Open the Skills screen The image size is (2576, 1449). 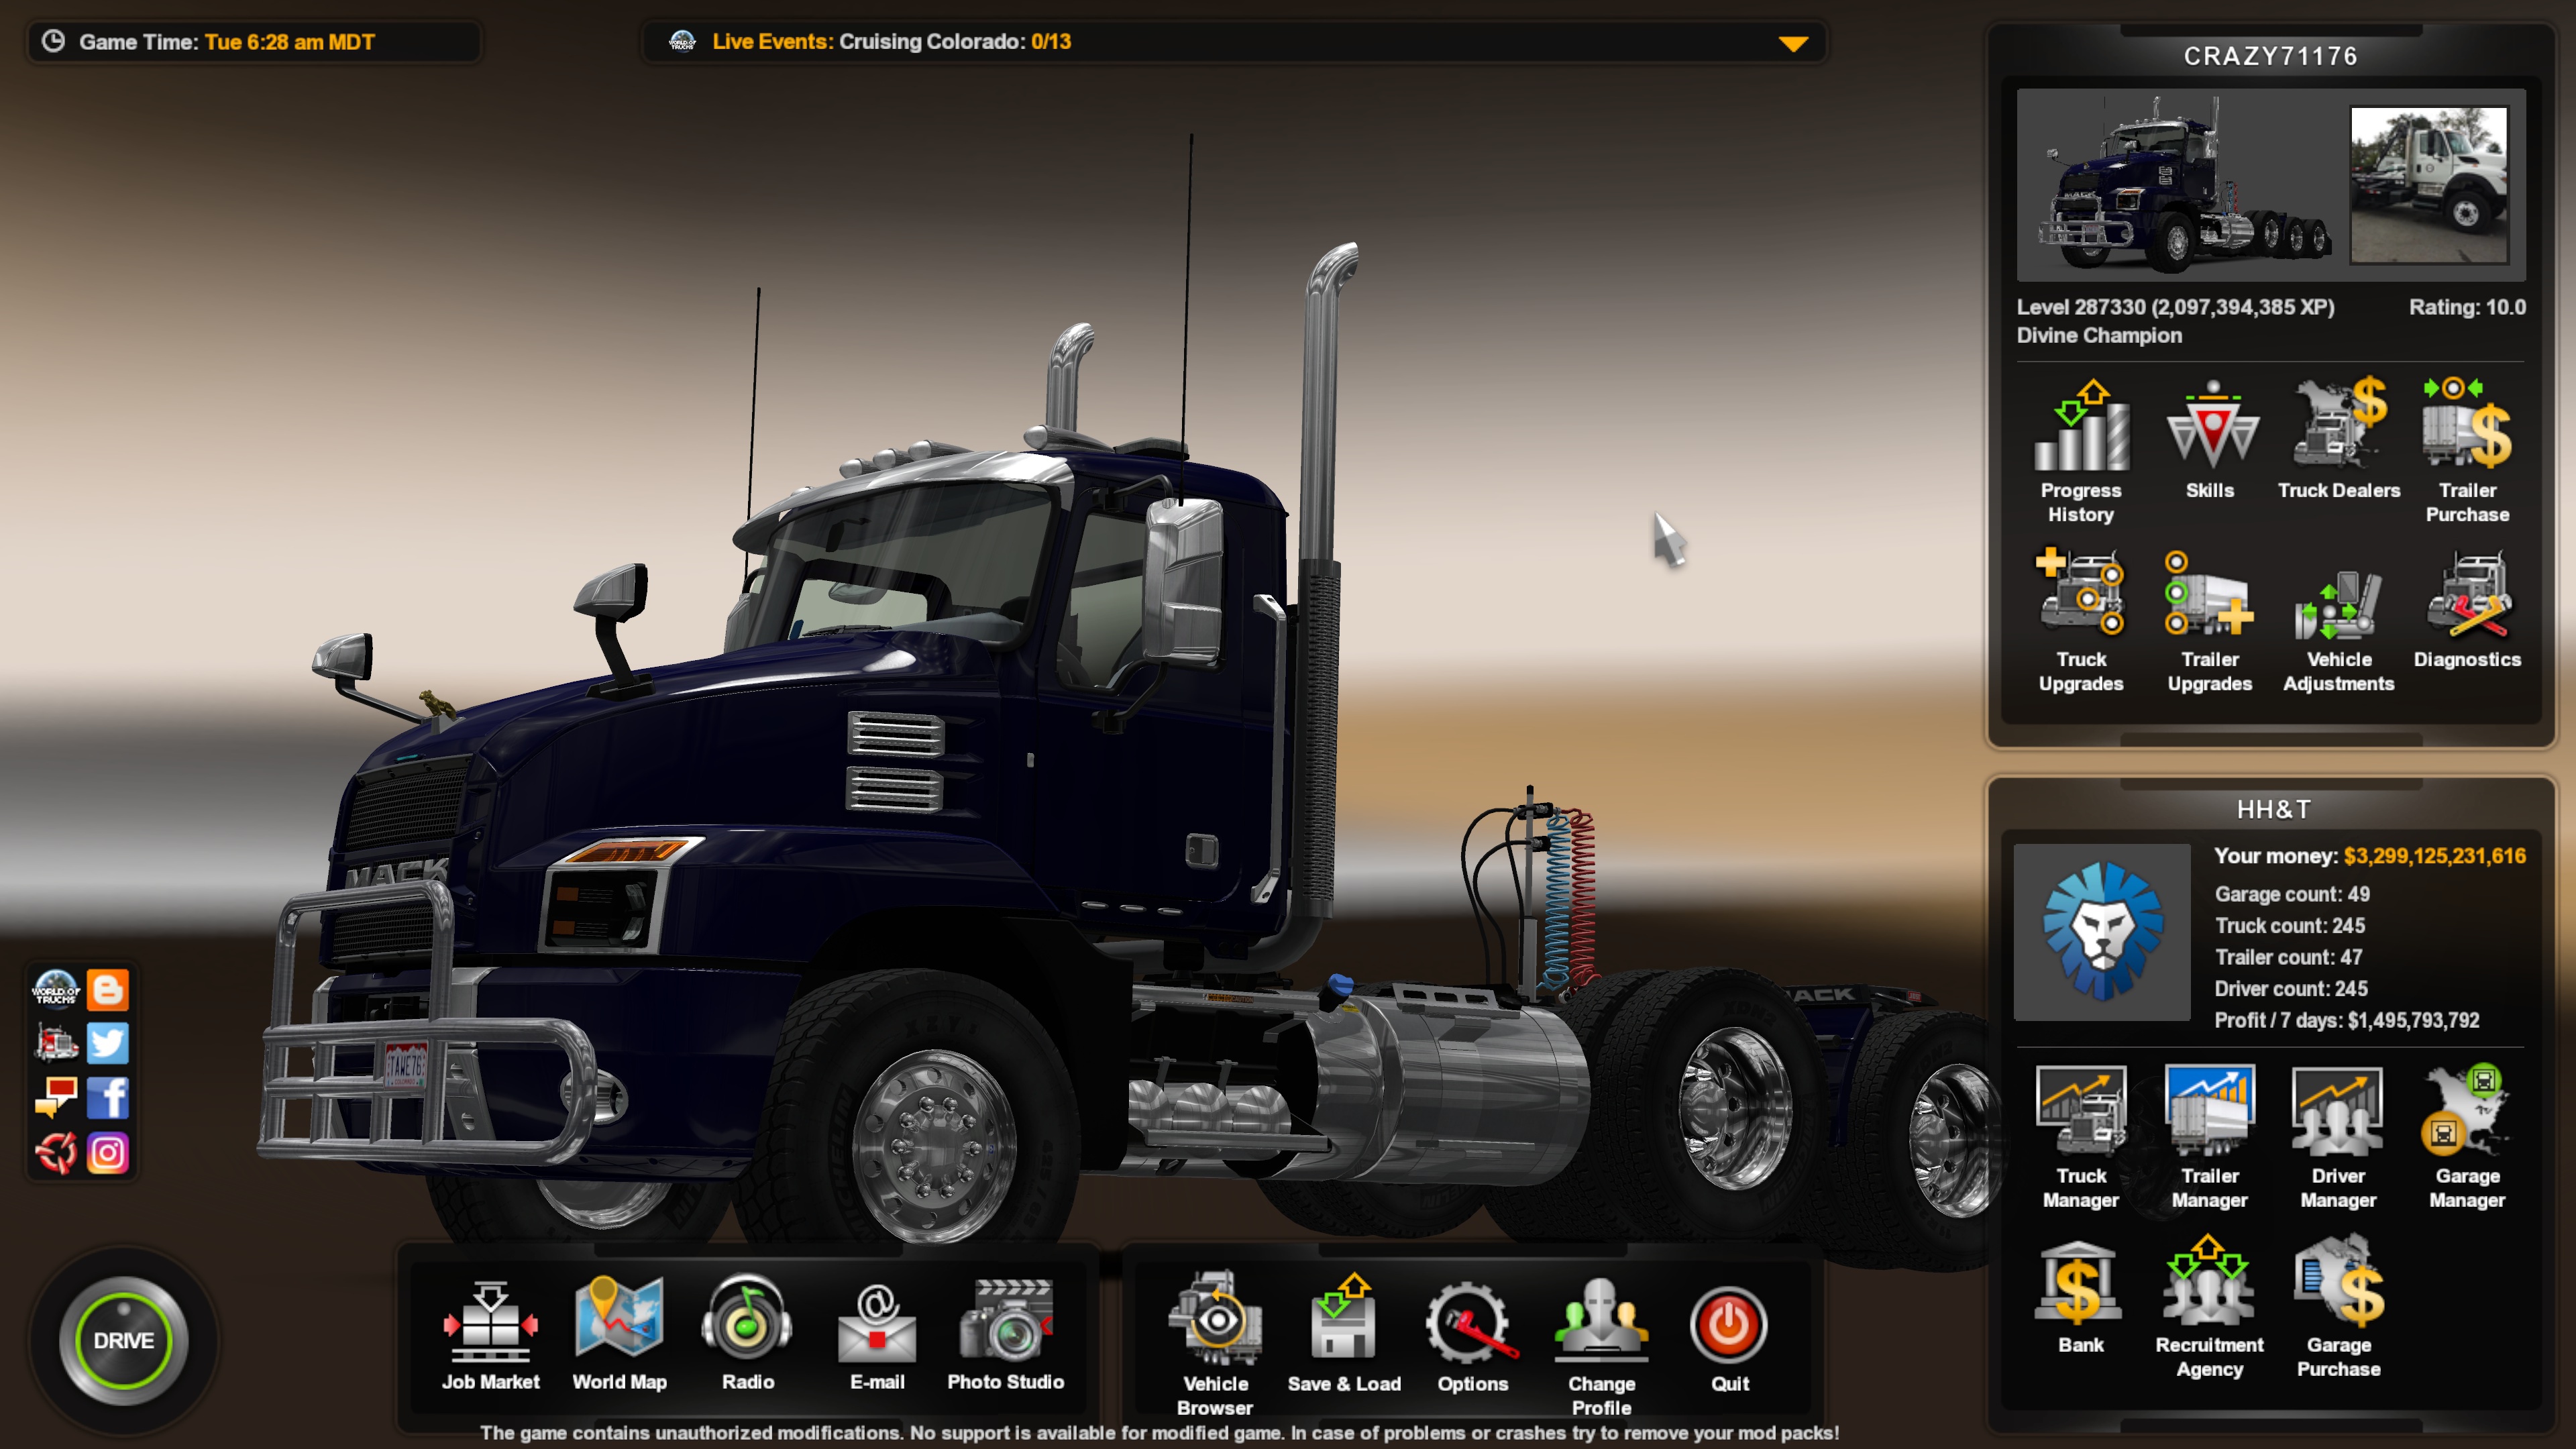pos(2210,440)
